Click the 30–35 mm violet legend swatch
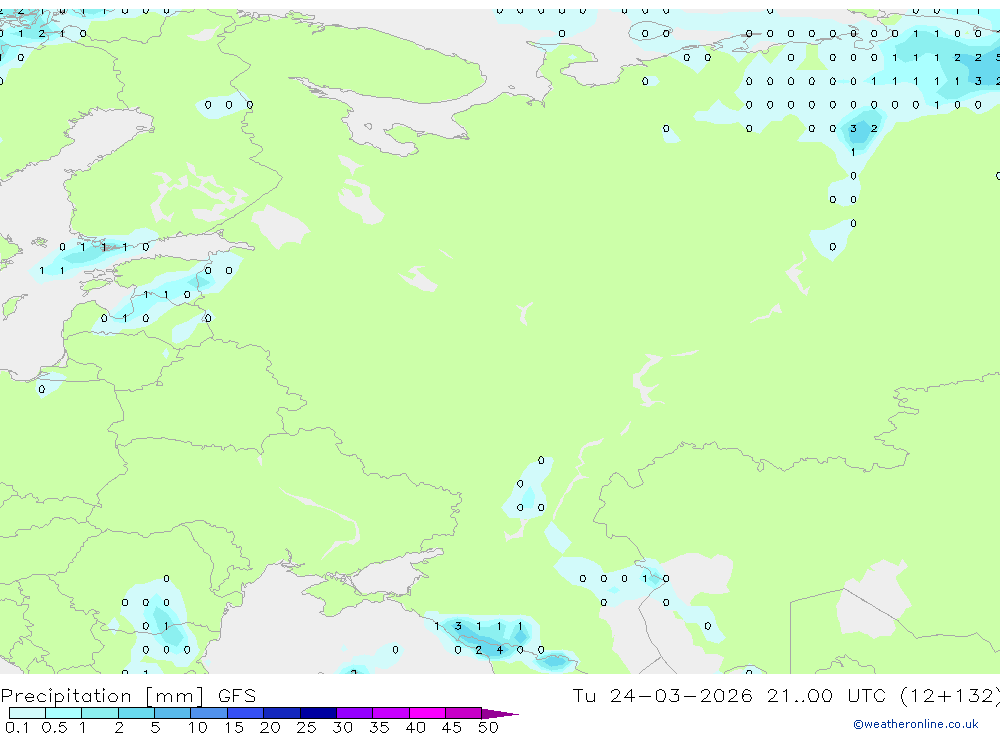1000x733 pixels. tap(354, 713)
